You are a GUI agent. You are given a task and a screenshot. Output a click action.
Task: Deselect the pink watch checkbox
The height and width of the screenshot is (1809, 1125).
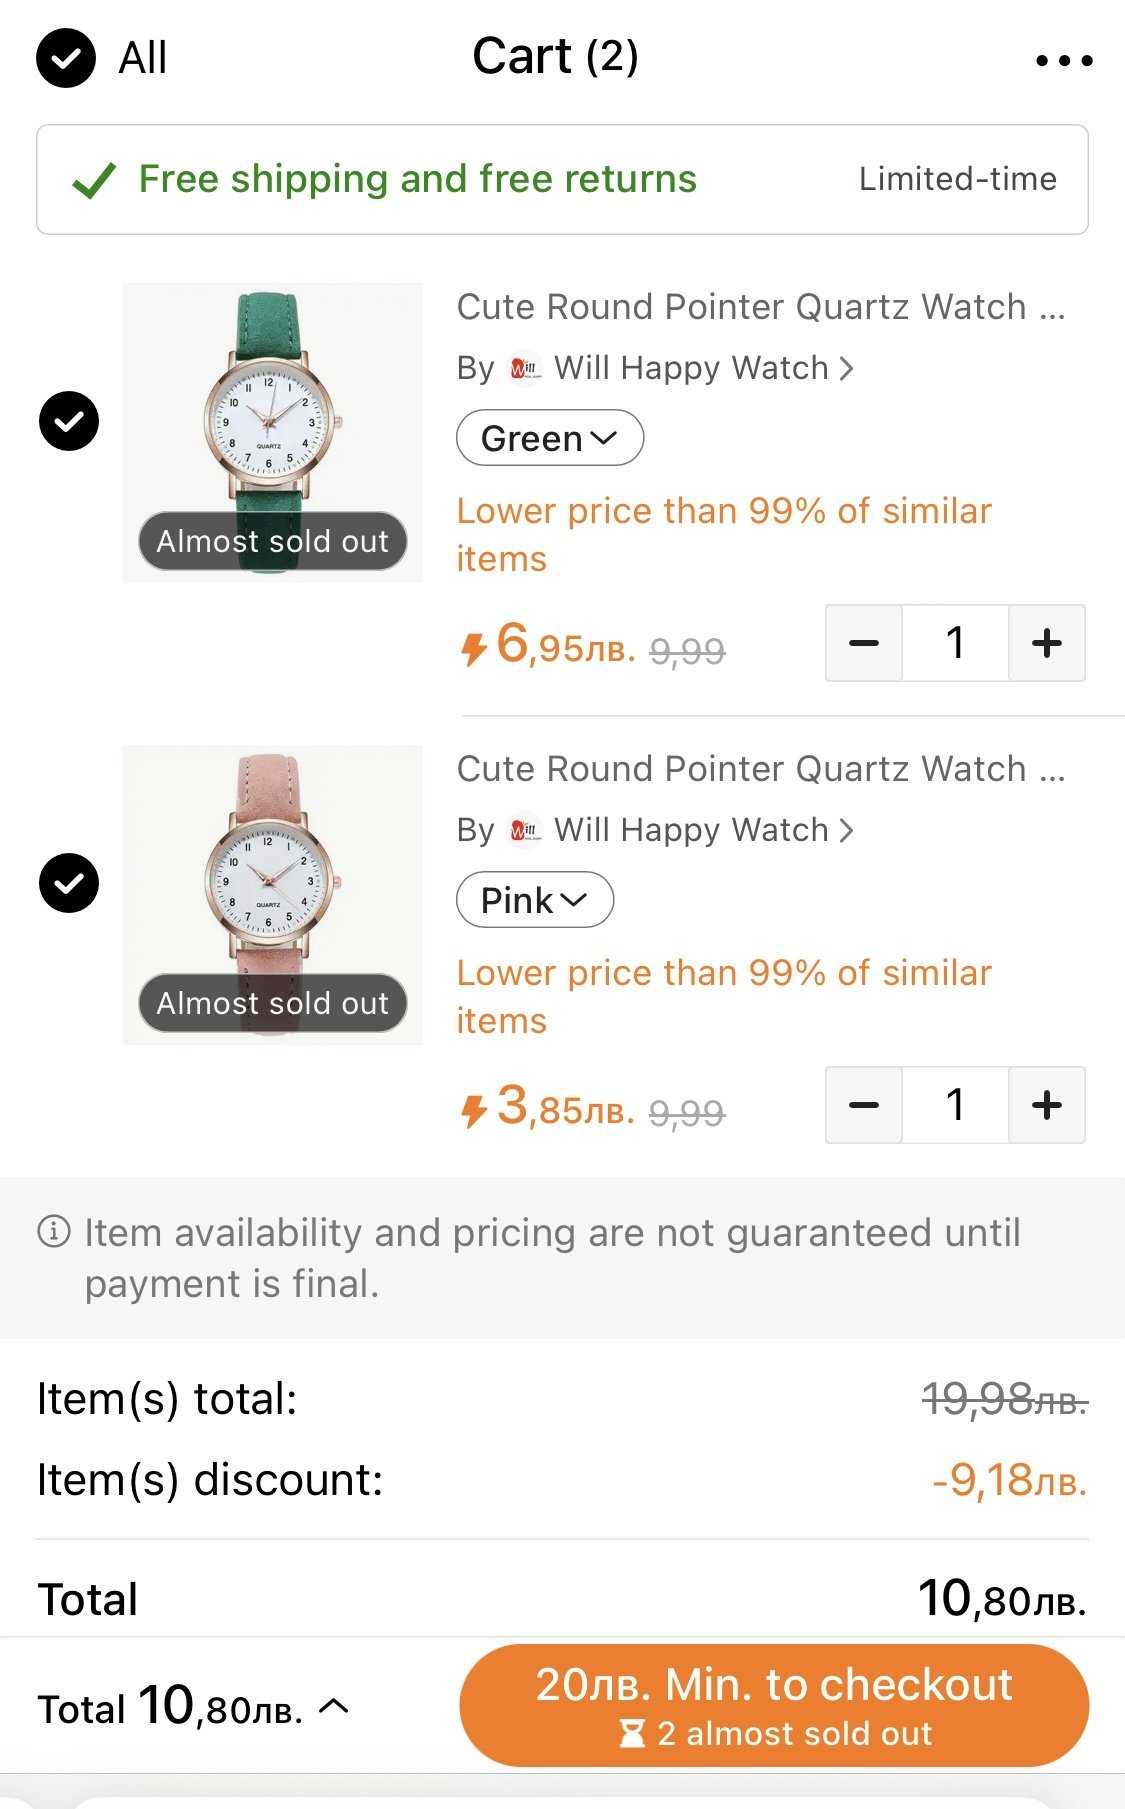click(x=69, y=883)
